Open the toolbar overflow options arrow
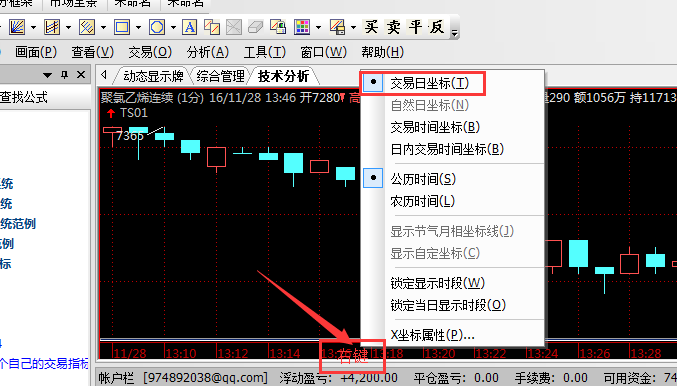Screen dimensions: 677x386 tap(454, 32)
